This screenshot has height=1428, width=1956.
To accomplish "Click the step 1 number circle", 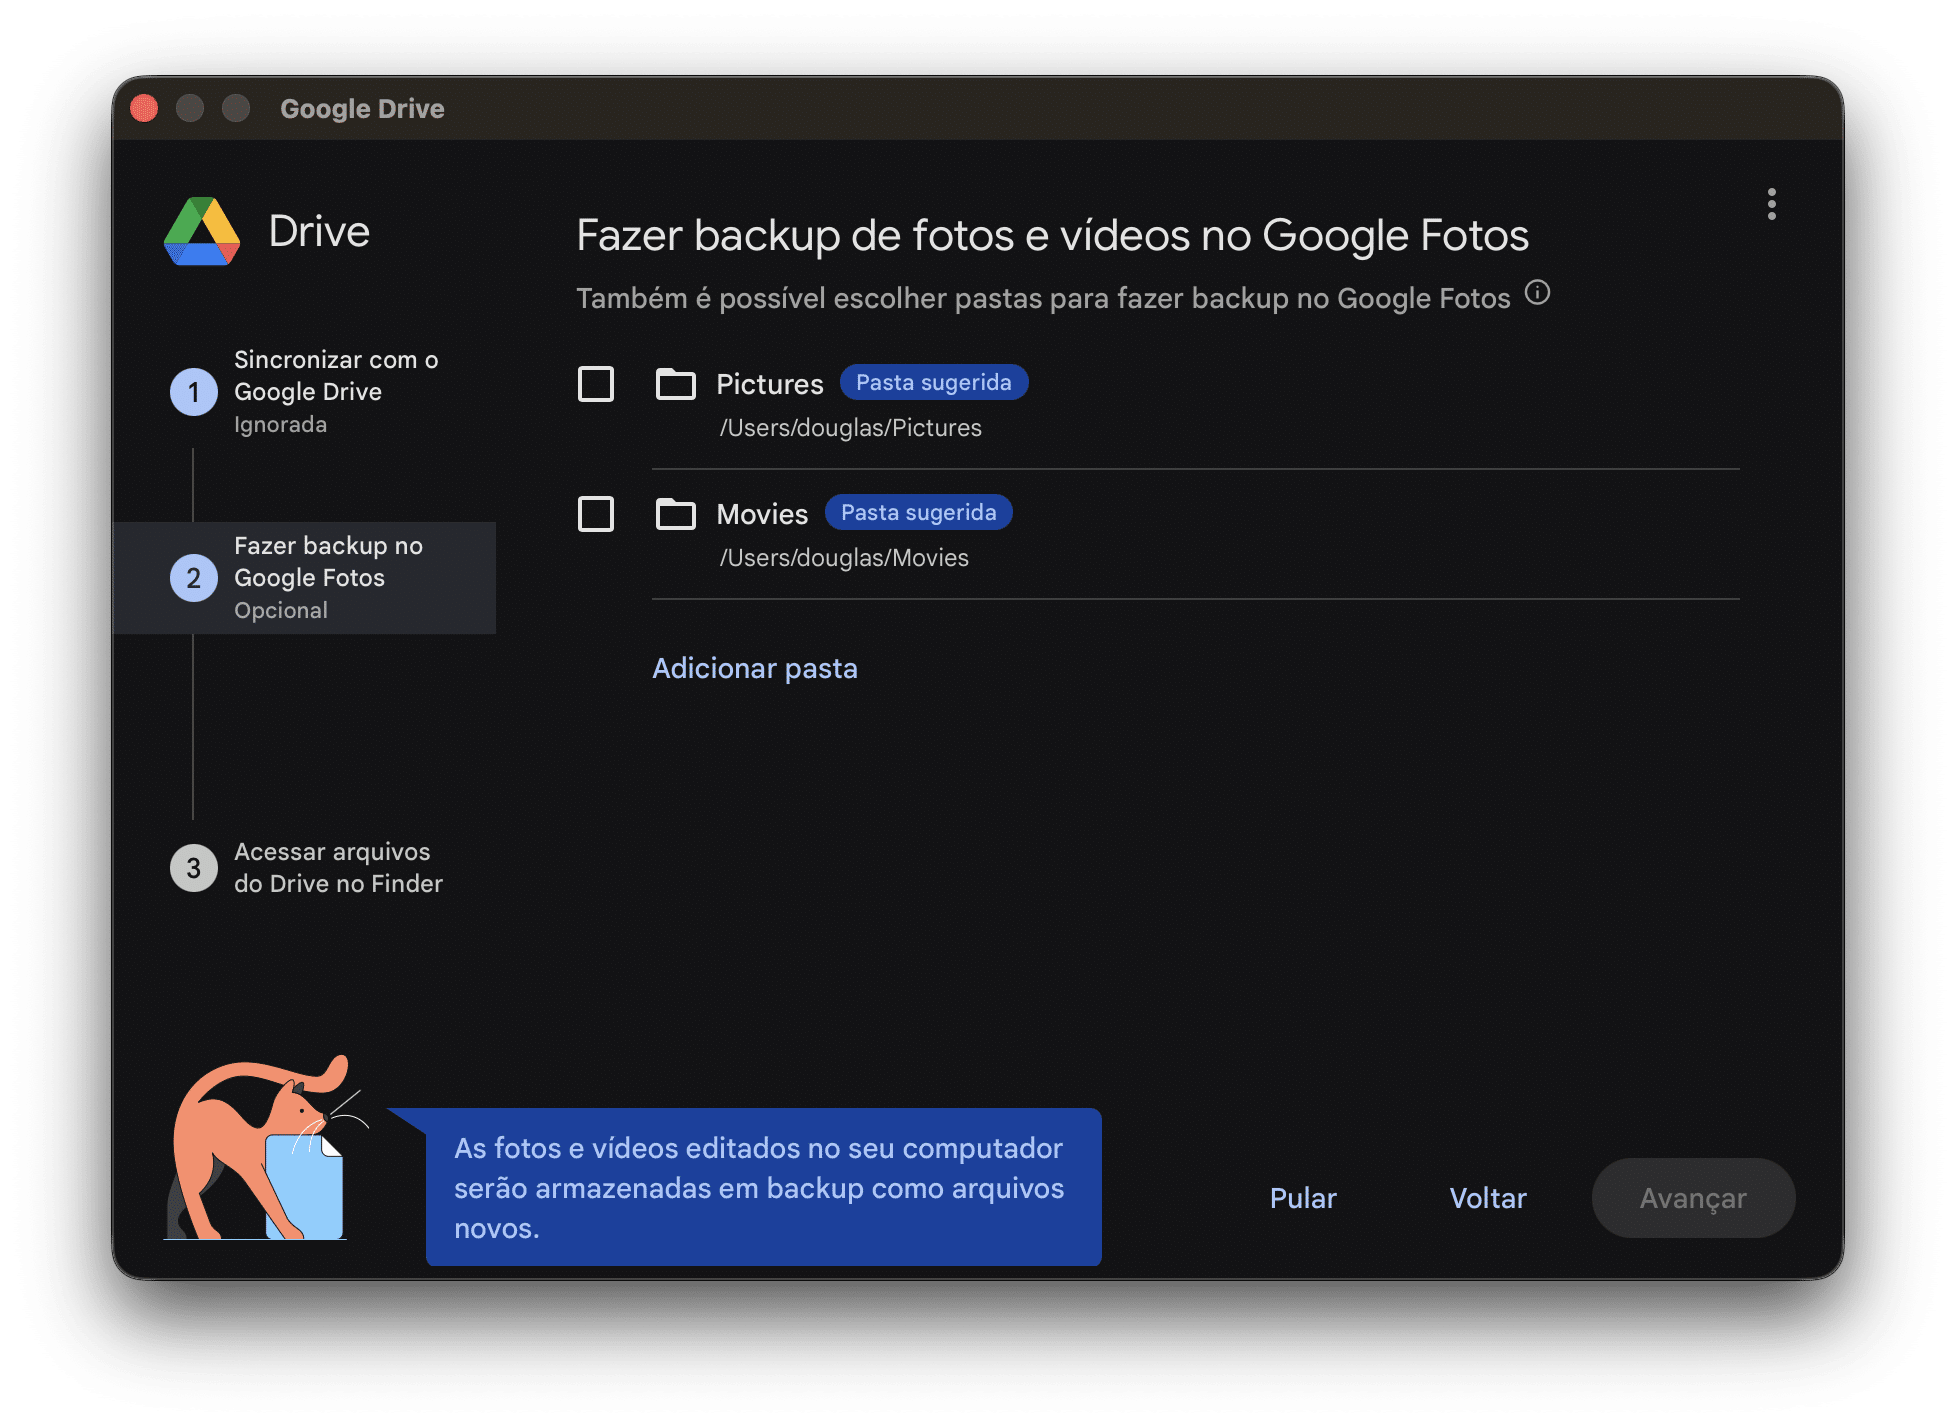I will 193,392.
